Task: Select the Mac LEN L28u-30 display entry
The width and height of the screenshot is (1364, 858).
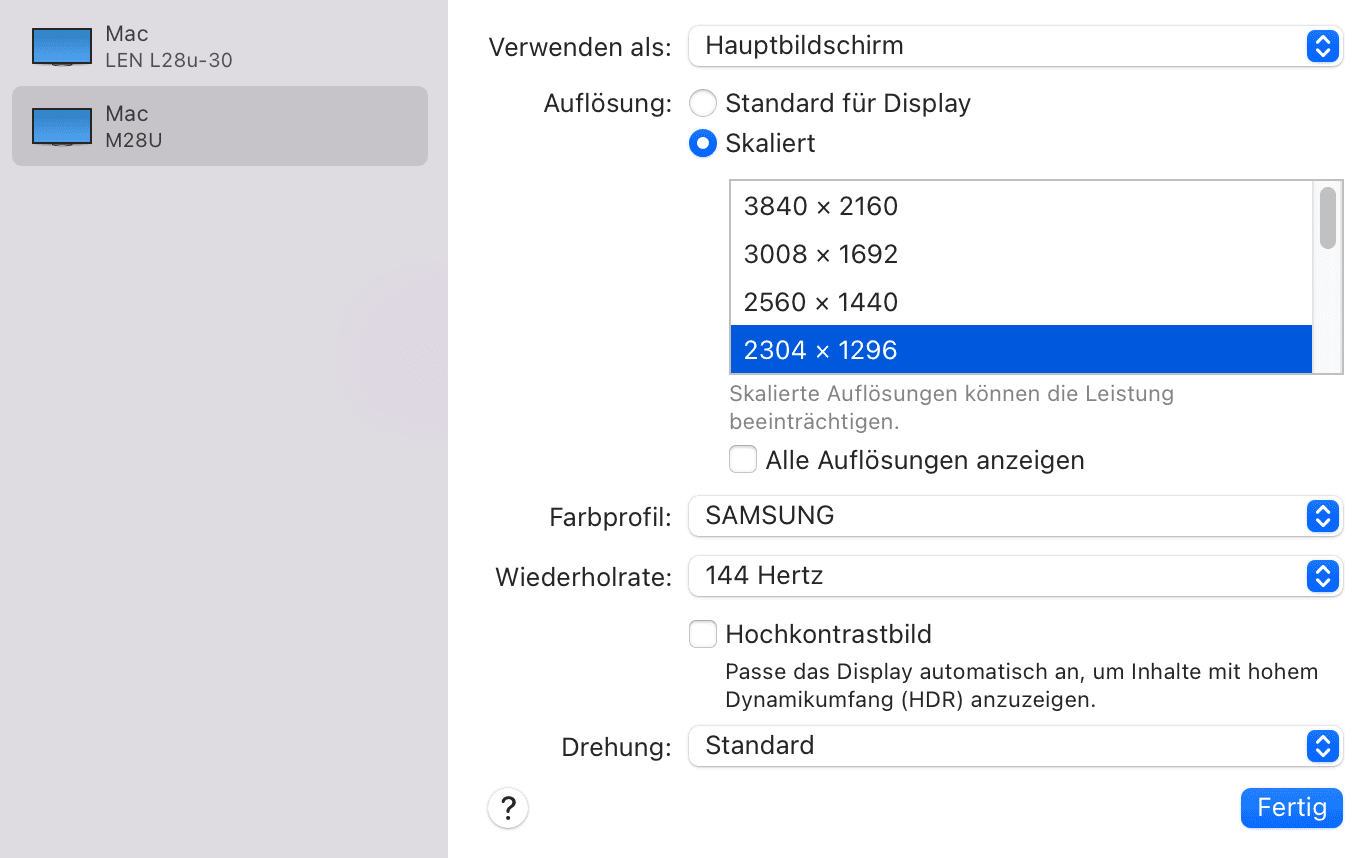Action: pos(220,46)
